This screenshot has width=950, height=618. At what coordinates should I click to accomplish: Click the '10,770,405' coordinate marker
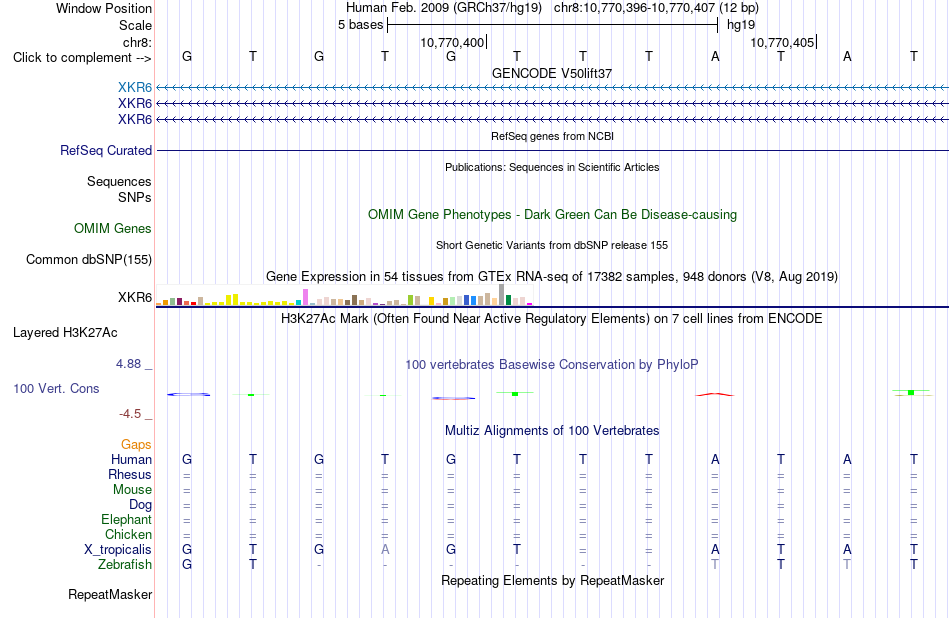782,42
